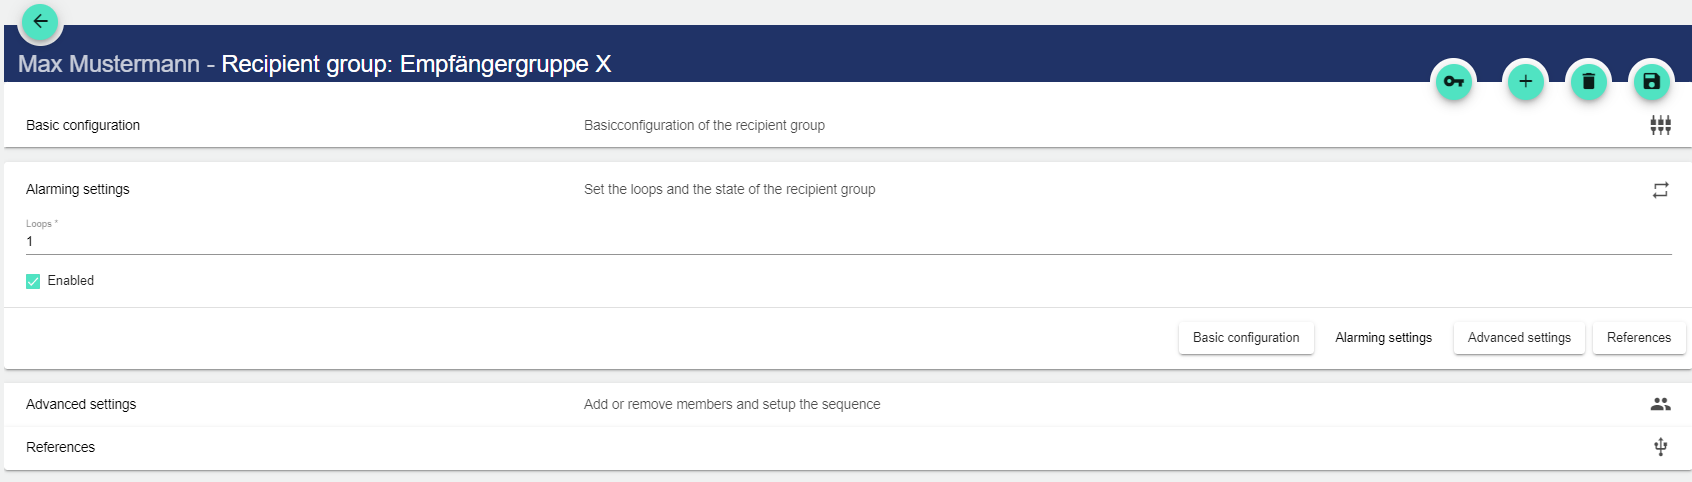This screenshot has height=482, width=1692.
Task: Click the key icon button
Action: [x=1453, y=82]
